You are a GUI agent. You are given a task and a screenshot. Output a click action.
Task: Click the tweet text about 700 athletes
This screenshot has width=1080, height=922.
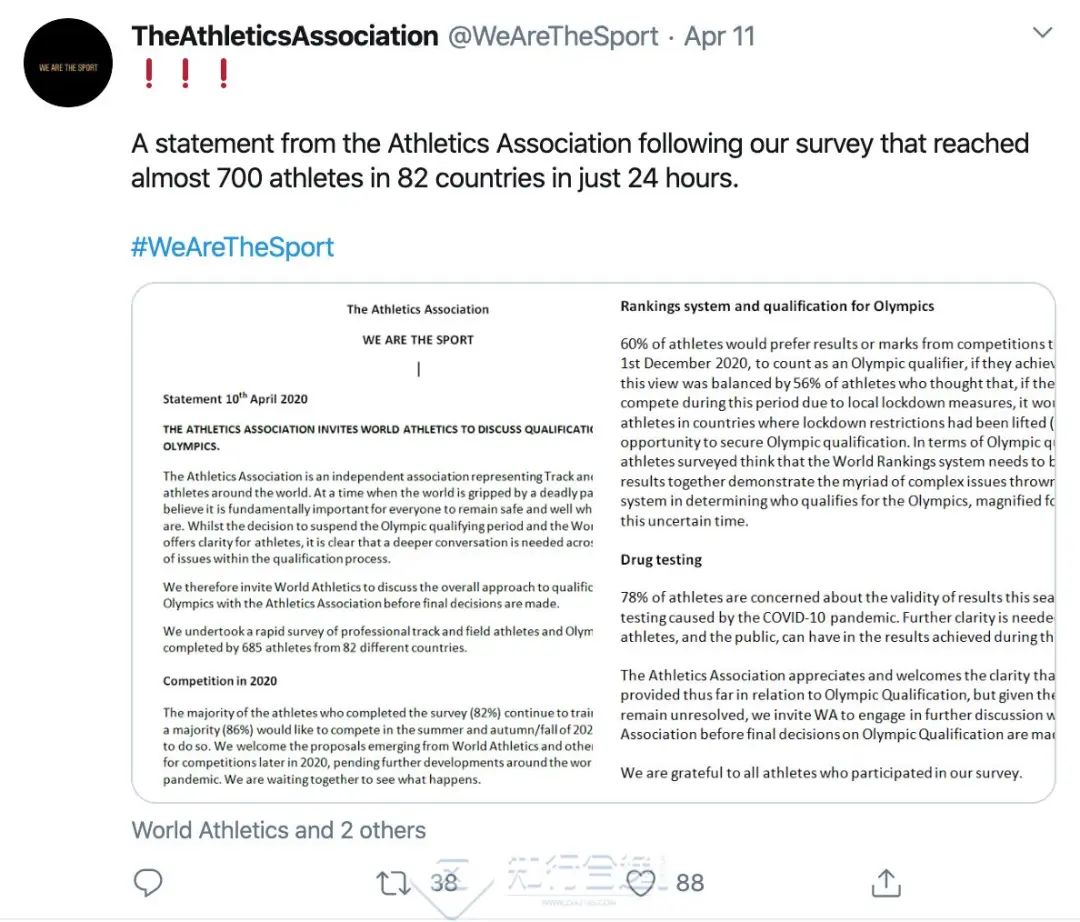click(580, 160)
